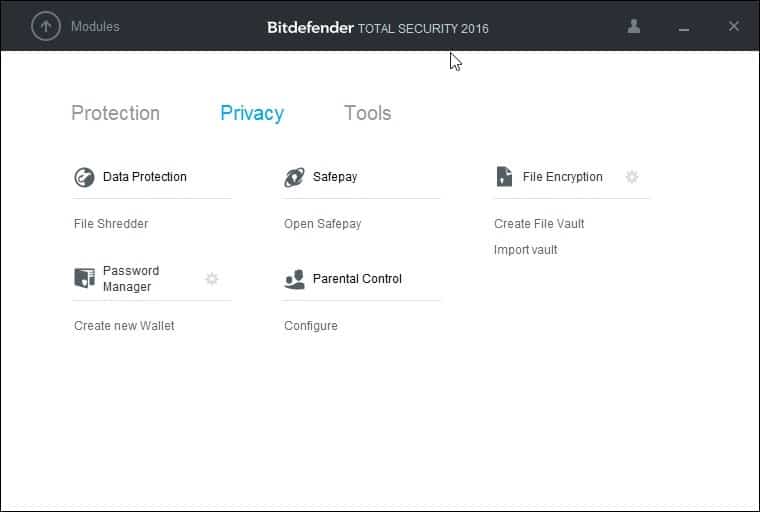This screenshot has width=760, height=512.
Task: Click the Data Protection globe icon
Action: click(x=84, y=177)
